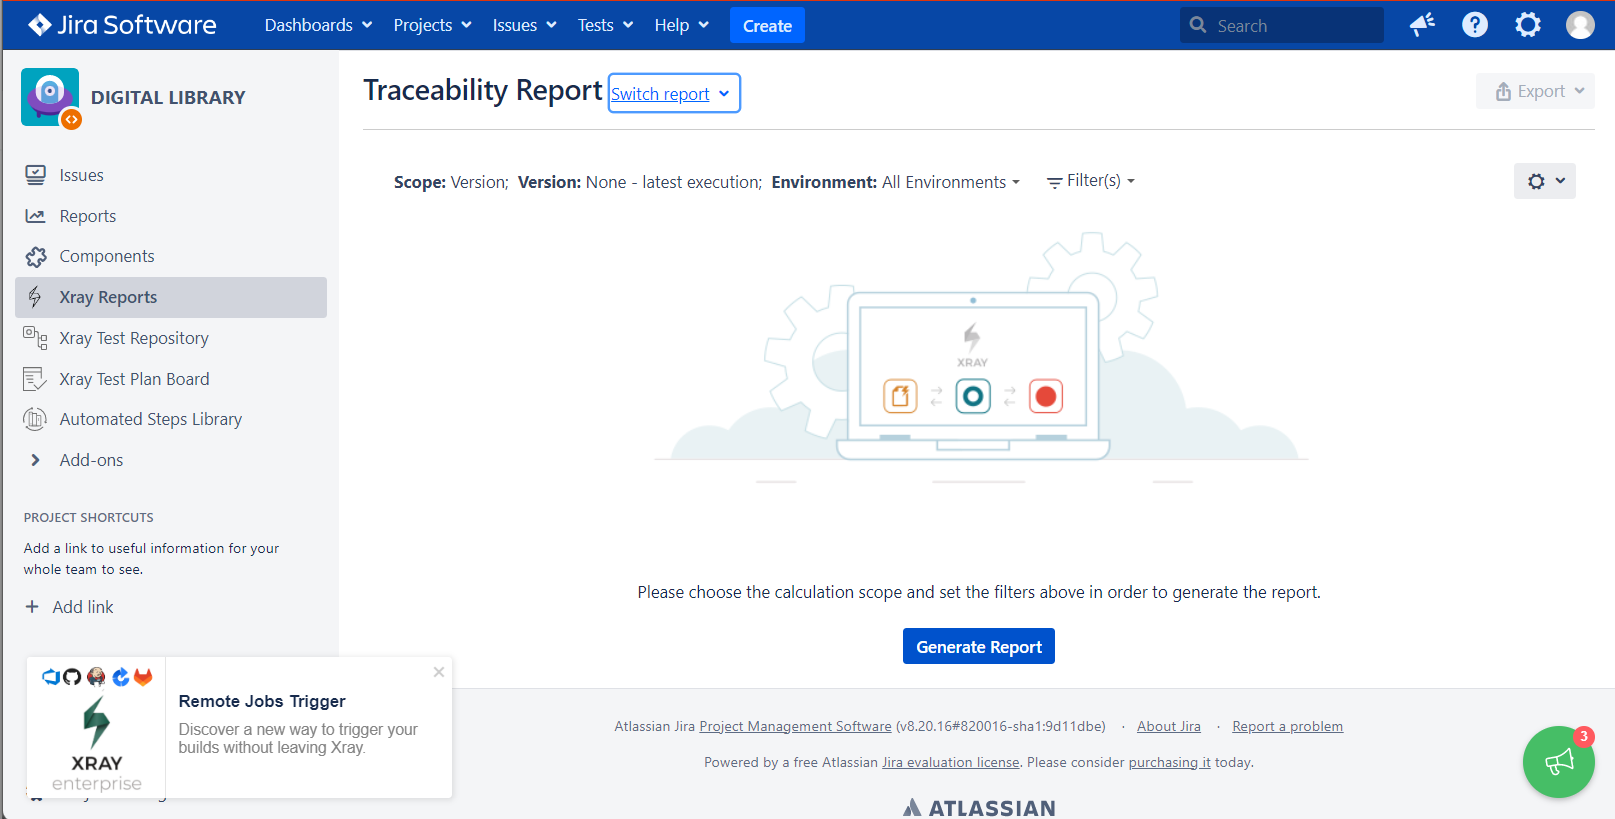Open the Tests menu

coord(605,25)
